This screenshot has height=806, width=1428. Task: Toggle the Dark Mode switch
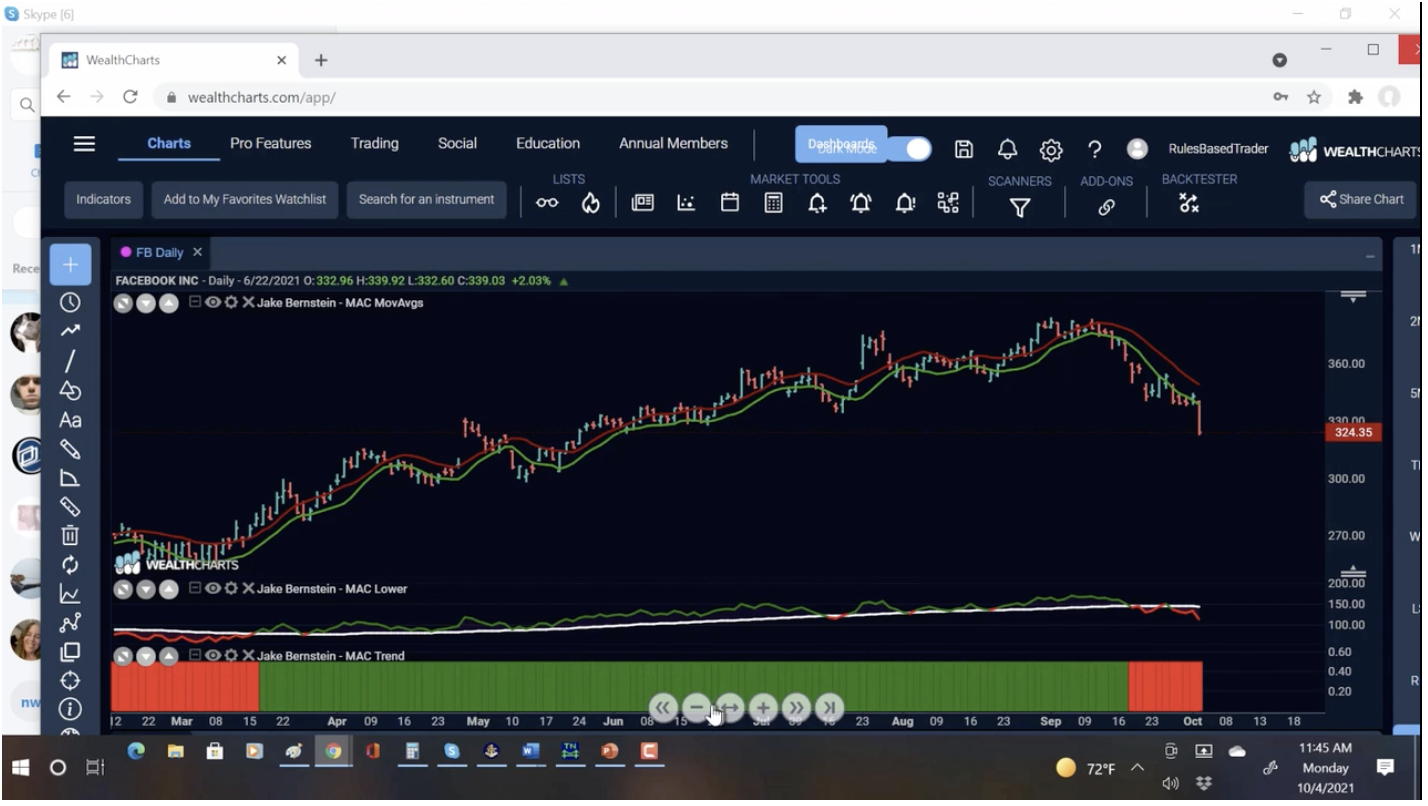pyautogui.click(x=908, y=149)
